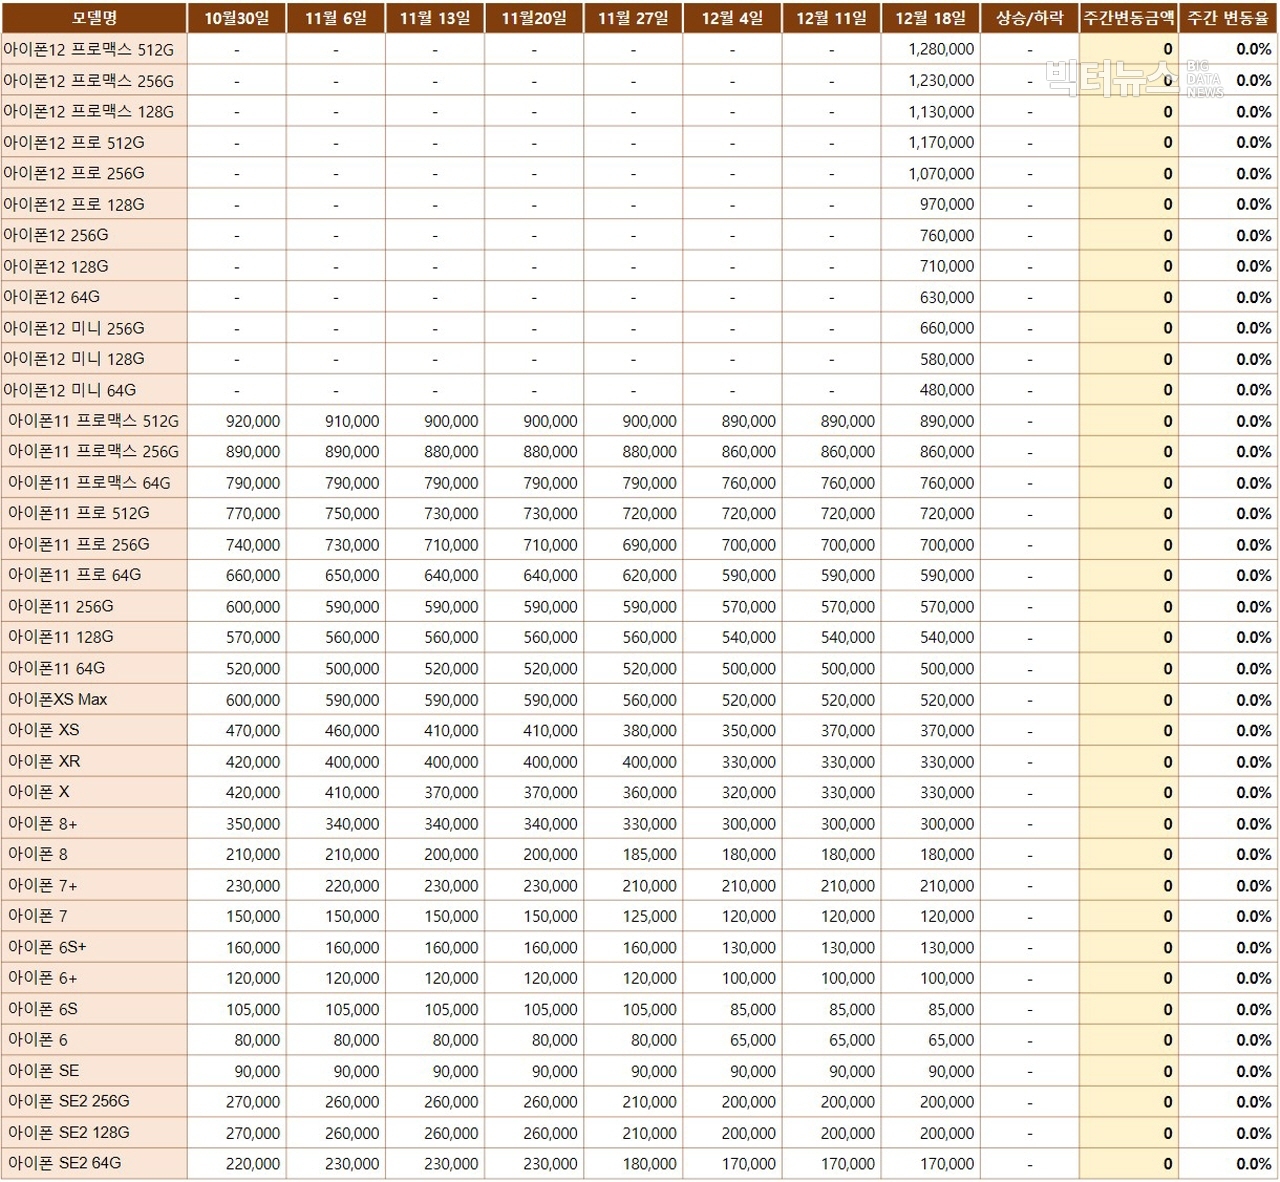
Task: Select the 아이폰12 프로 256G model name
Action: (x=74, y=173)
